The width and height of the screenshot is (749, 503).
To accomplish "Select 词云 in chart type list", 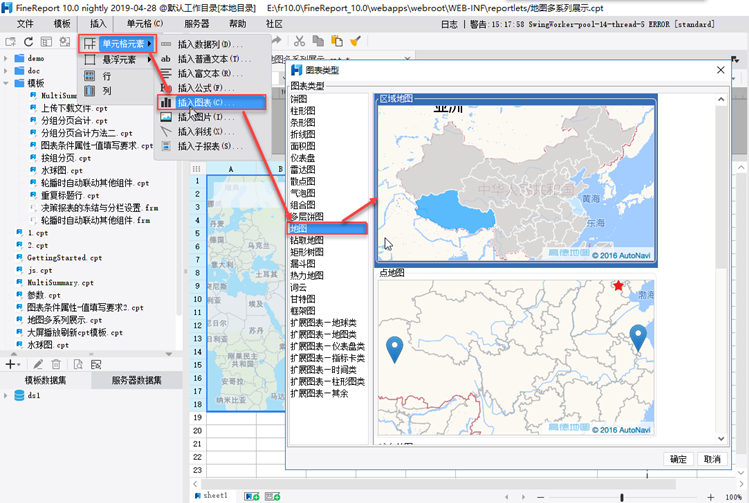I will [299, 288].
